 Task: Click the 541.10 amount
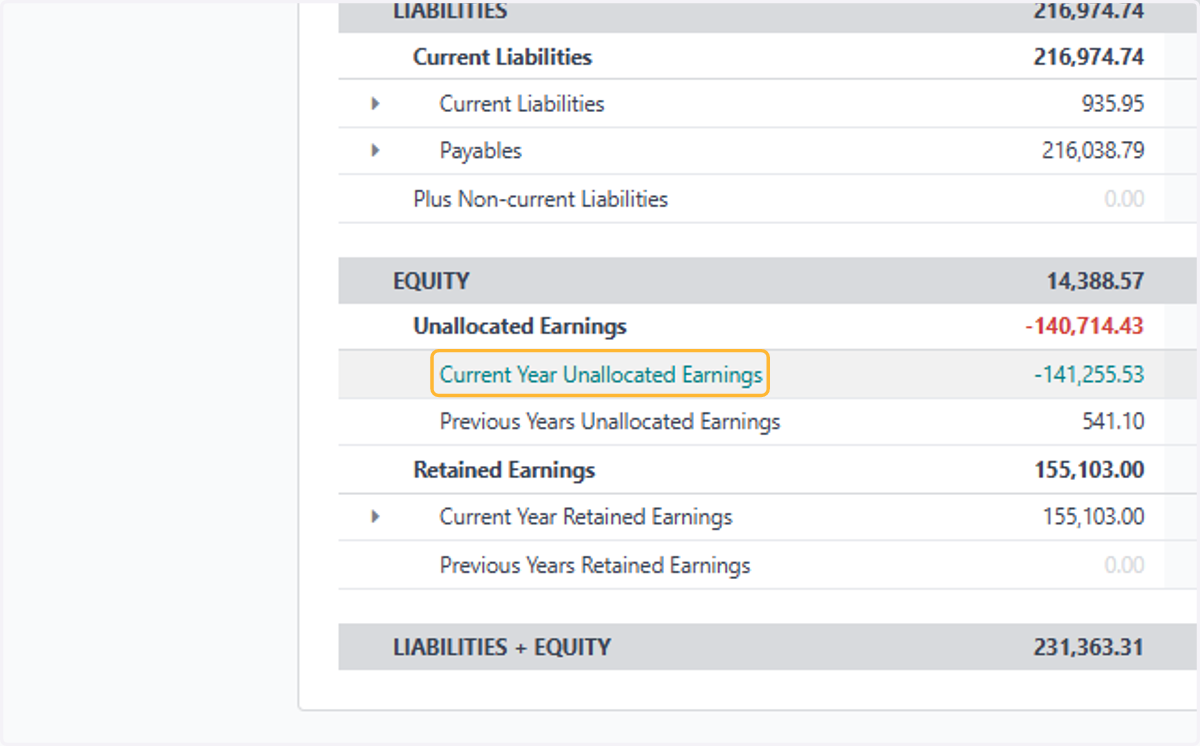click(x=1114, y=422)
